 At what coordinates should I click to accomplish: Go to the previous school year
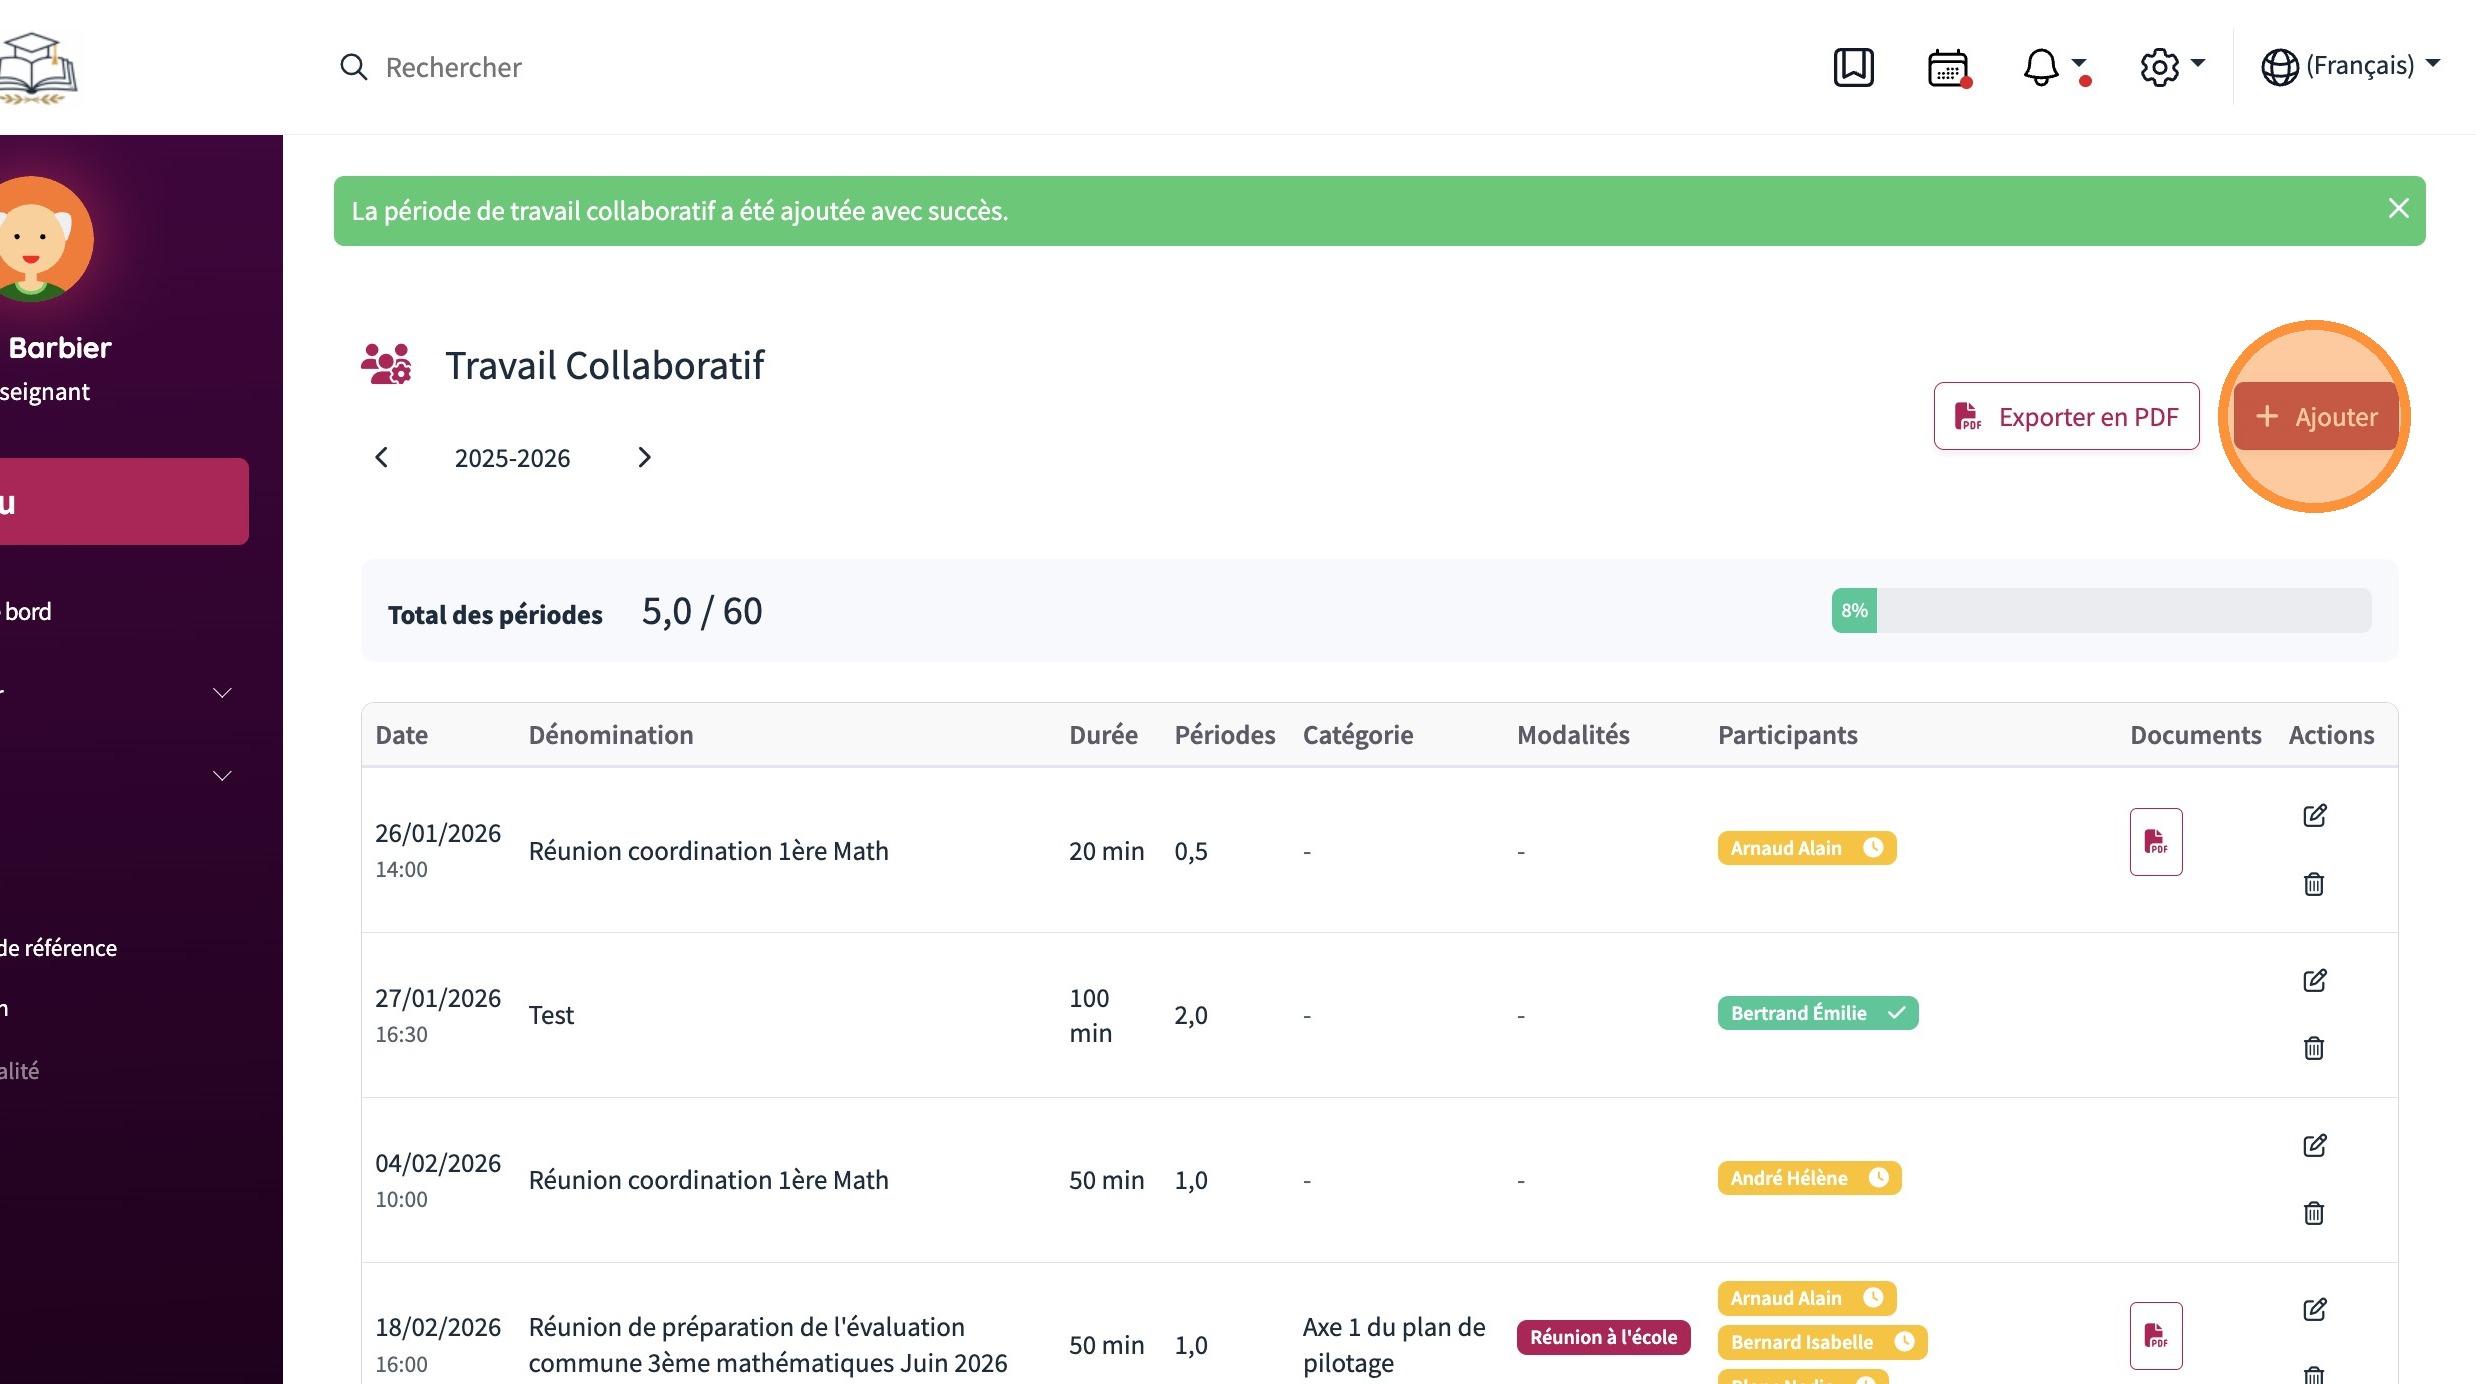pyautogui.click(x=381, y=457)
